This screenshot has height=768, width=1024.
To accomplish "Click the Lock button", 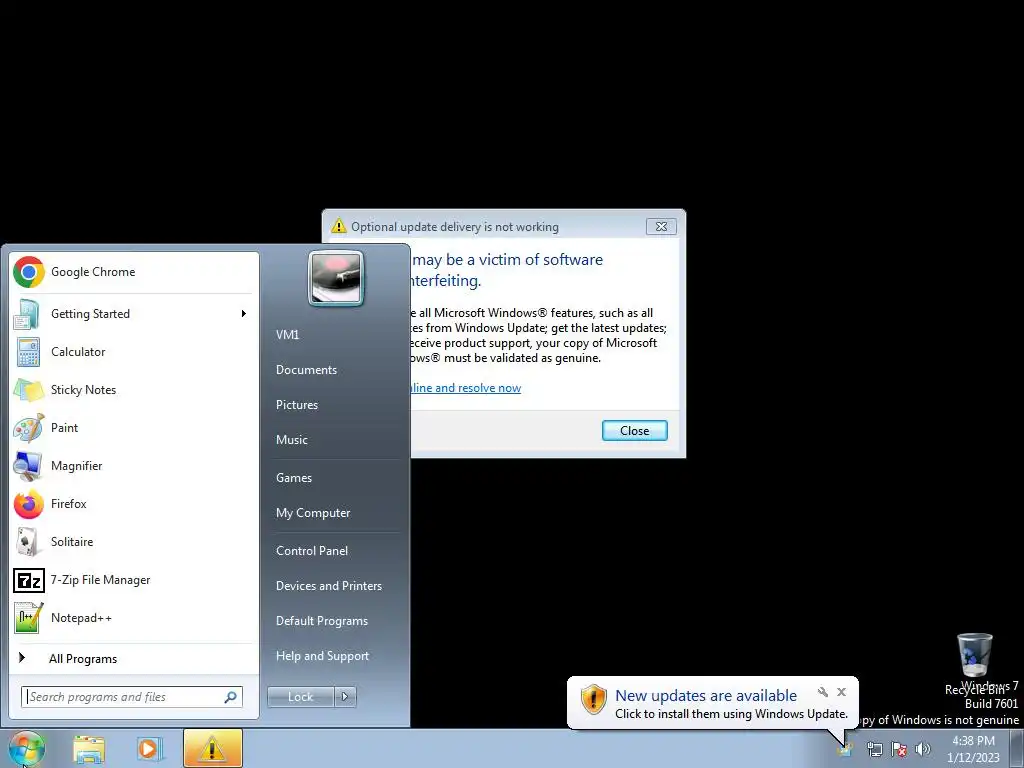I will (x=300, y=697).
